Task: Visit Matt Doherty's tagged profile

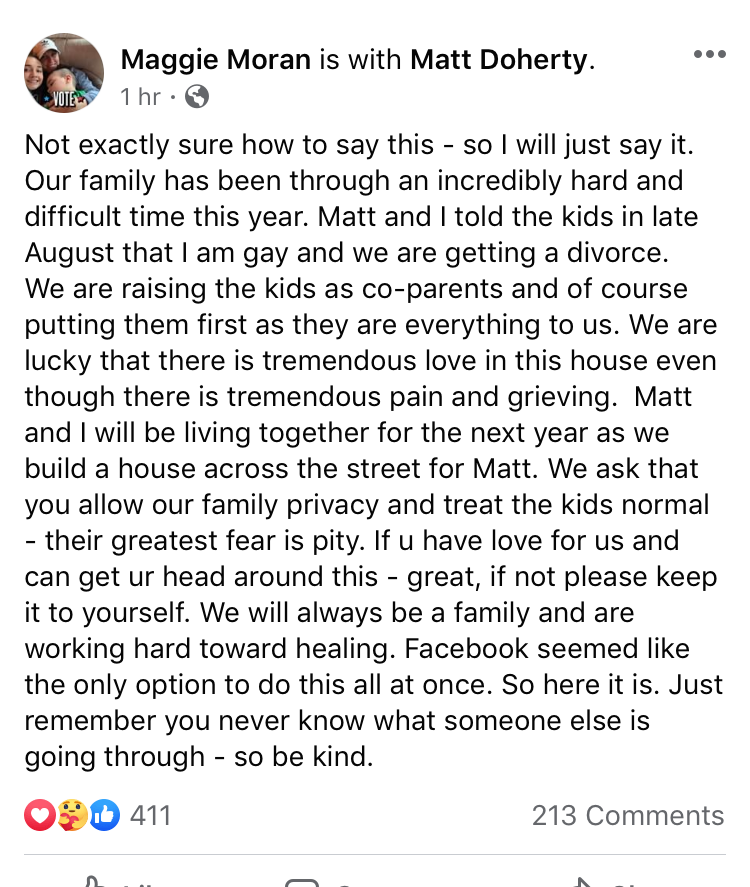Action: (499, 60)
